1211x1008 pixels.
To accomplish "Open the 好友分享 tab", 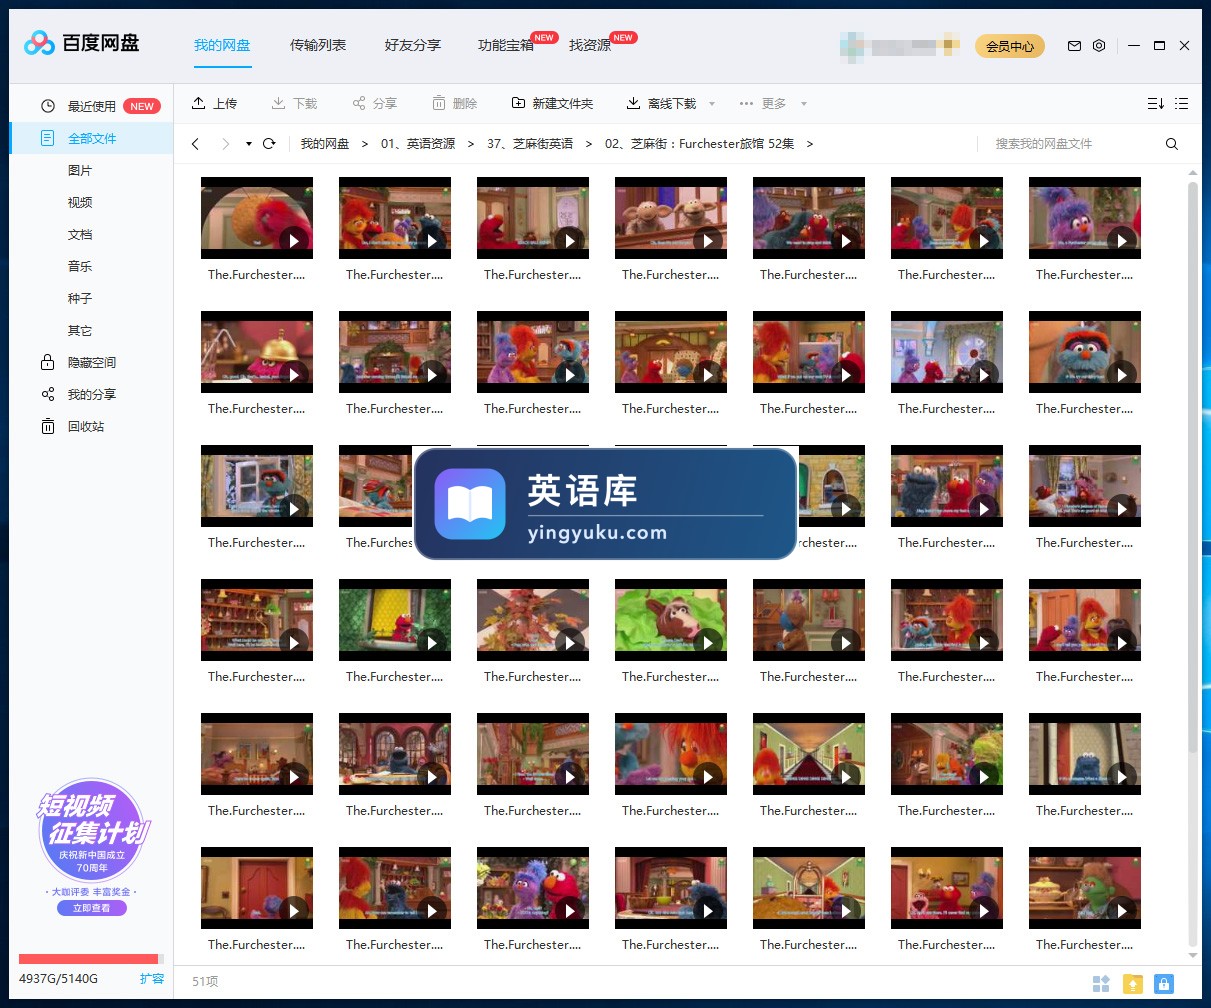I will (x=413, y=45).
